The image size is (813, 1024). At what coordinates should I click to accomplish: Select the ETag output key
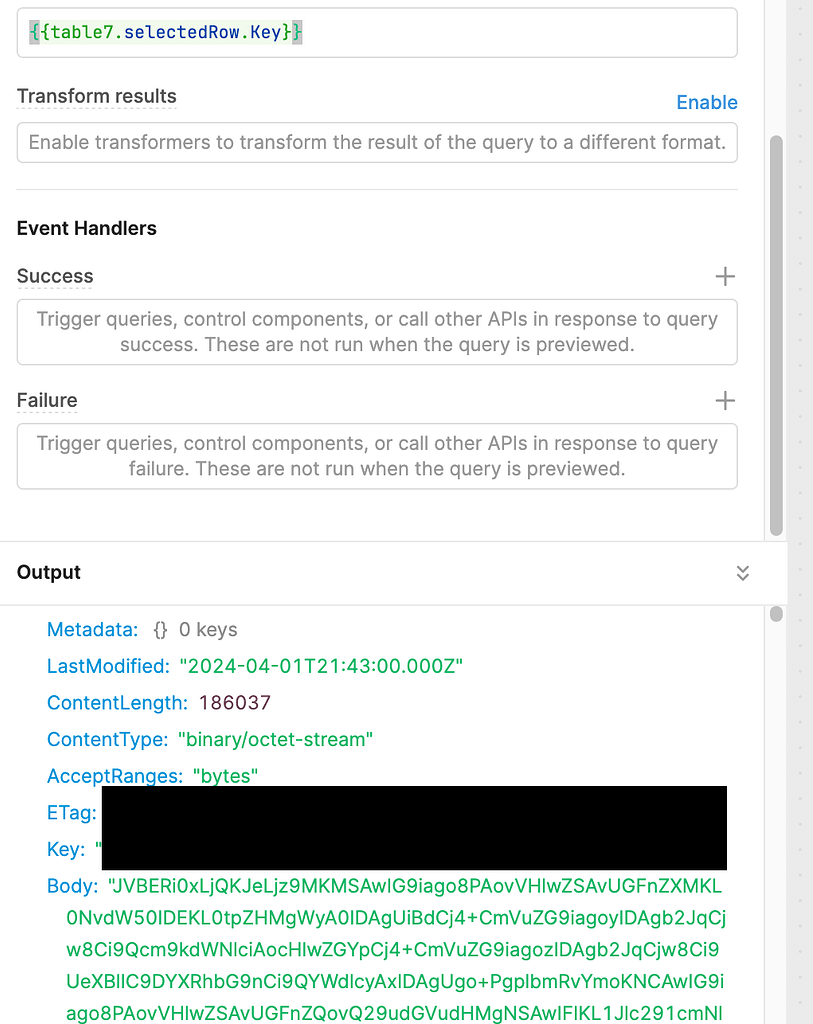pyautogui.click(x=72, y=812)
